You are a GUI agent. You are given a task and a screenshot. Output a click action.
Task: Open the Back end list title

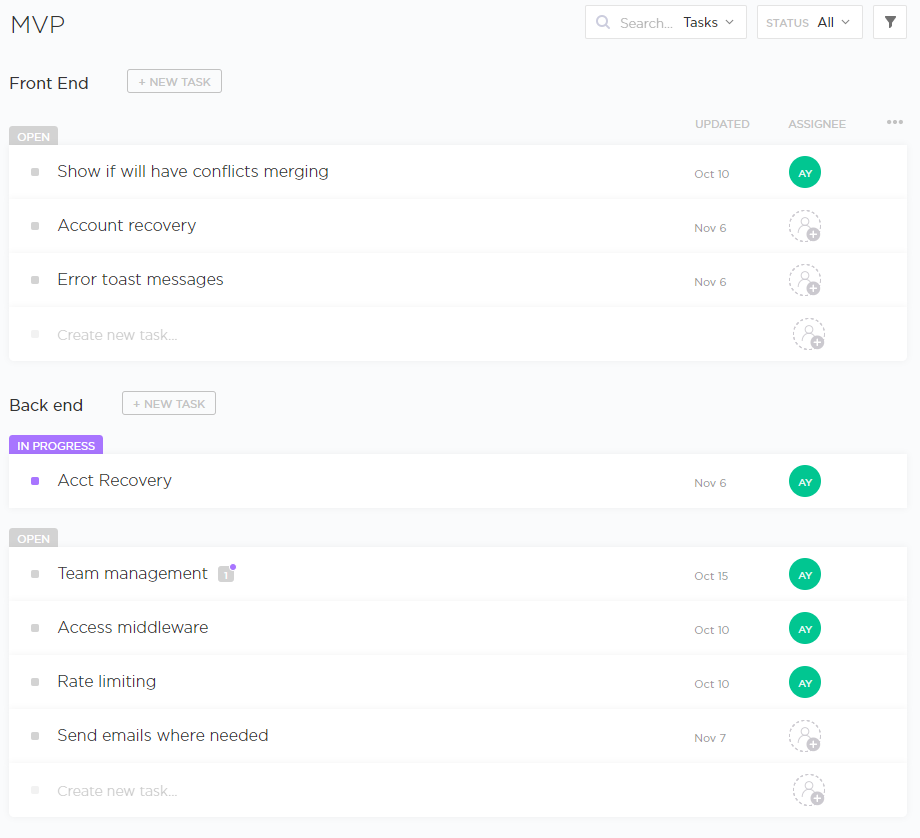point(46,405)
